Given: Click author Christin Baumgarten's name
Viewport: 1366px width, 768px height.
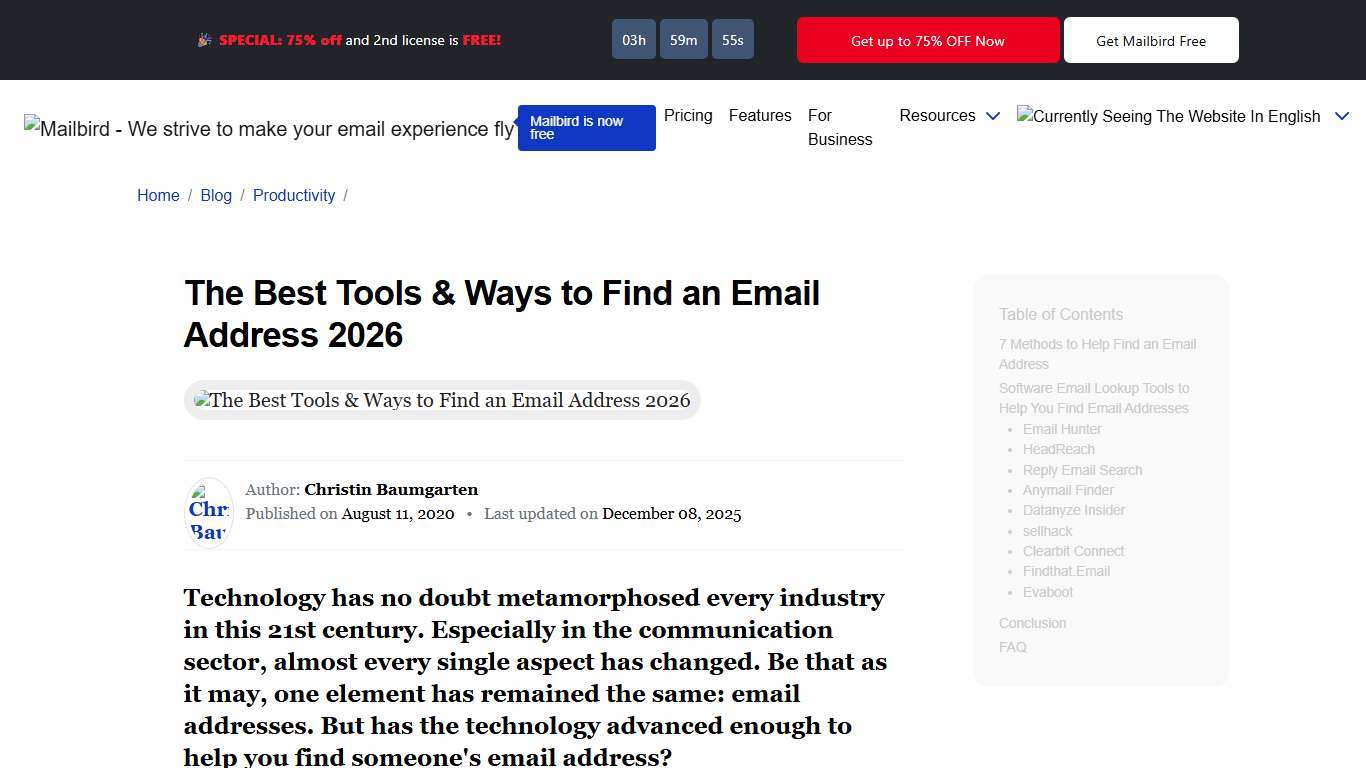Looking at the screenshot, I should click(x=391, y=489).
